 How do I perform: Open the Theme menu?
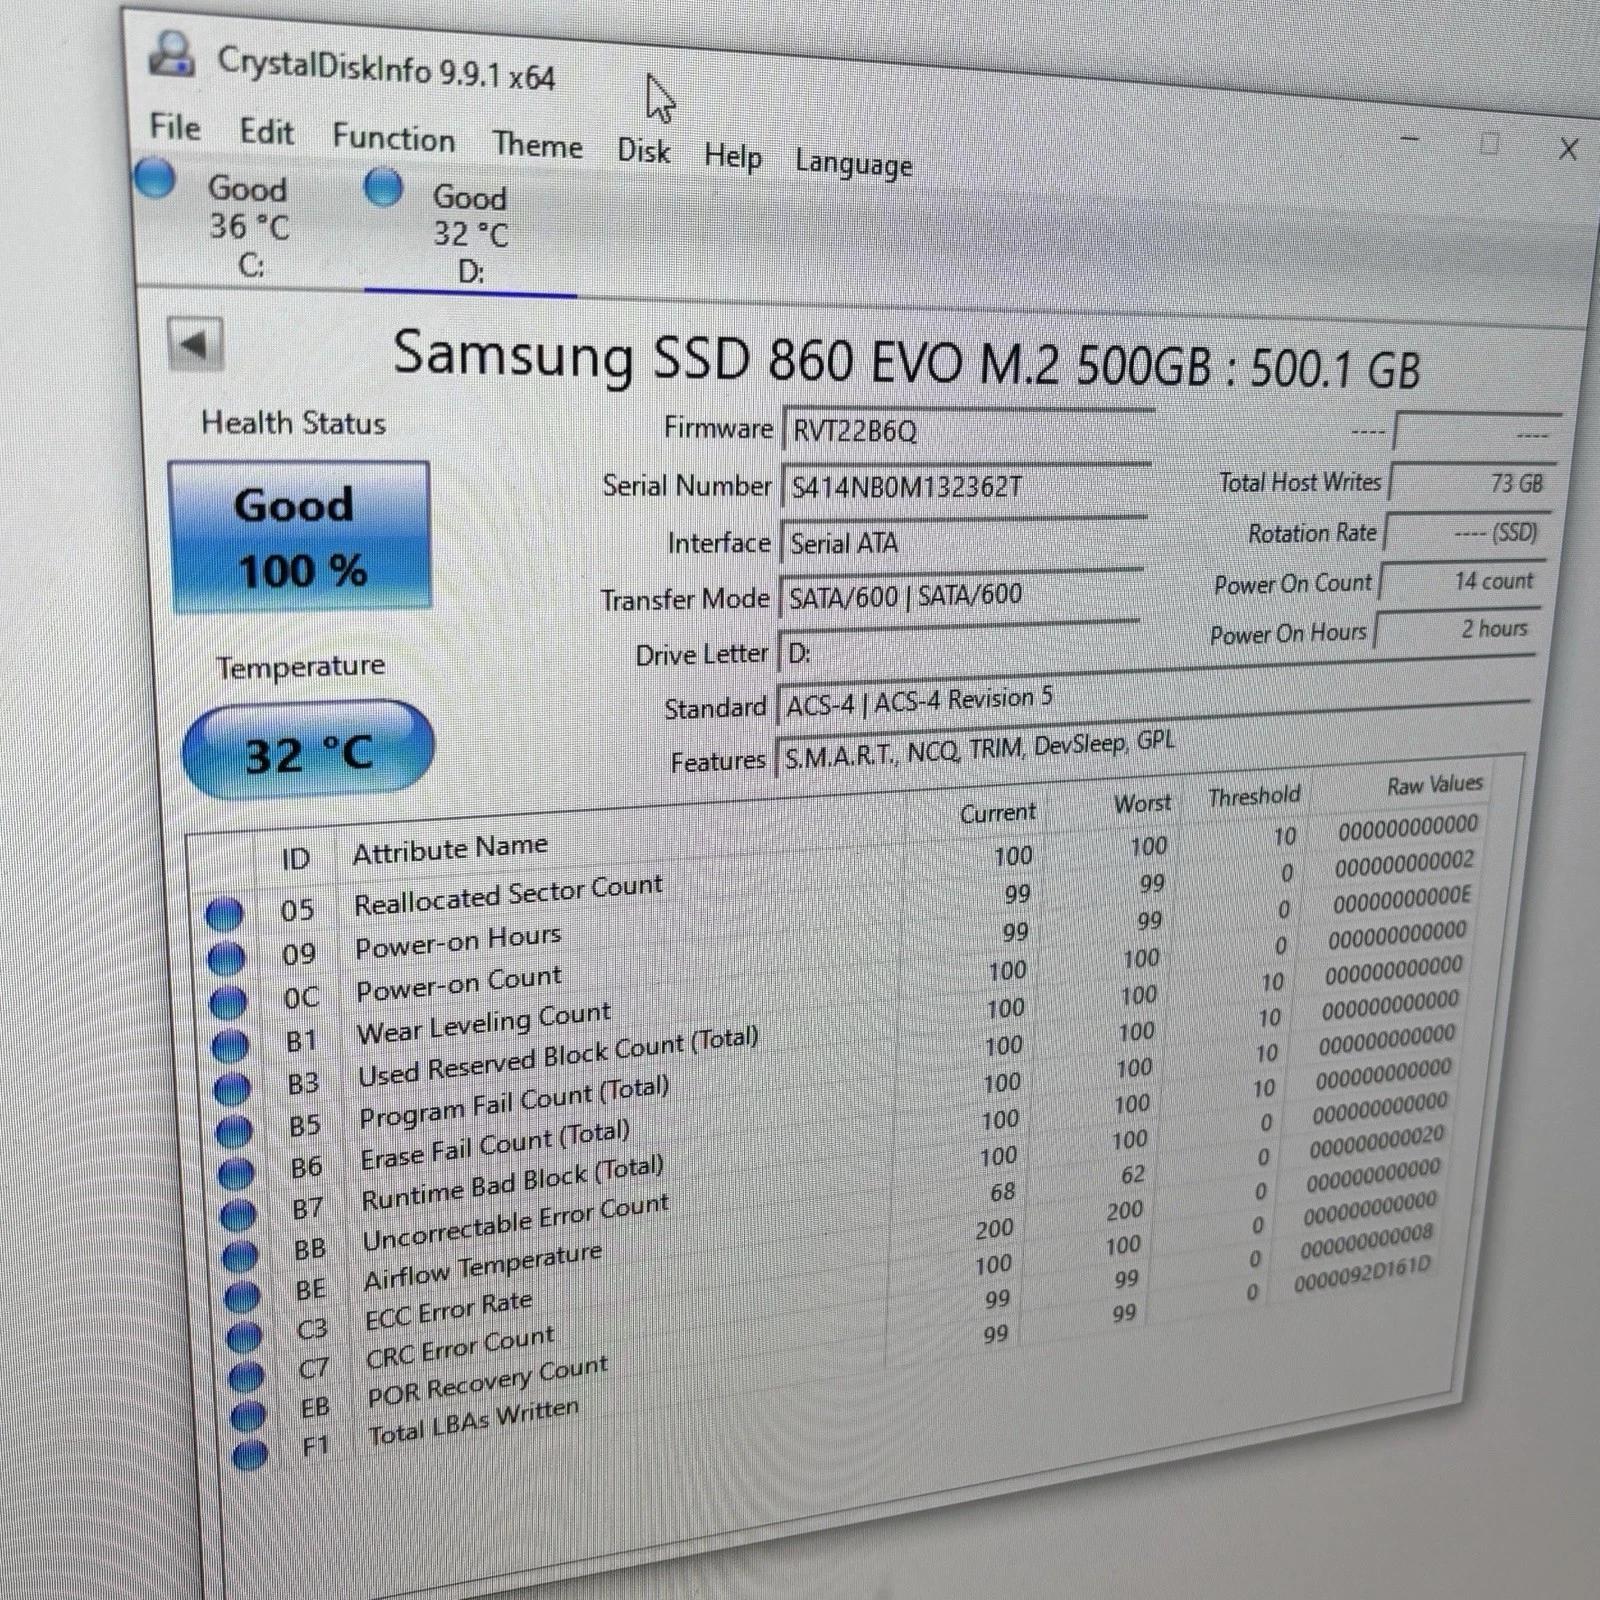(537, 145)
